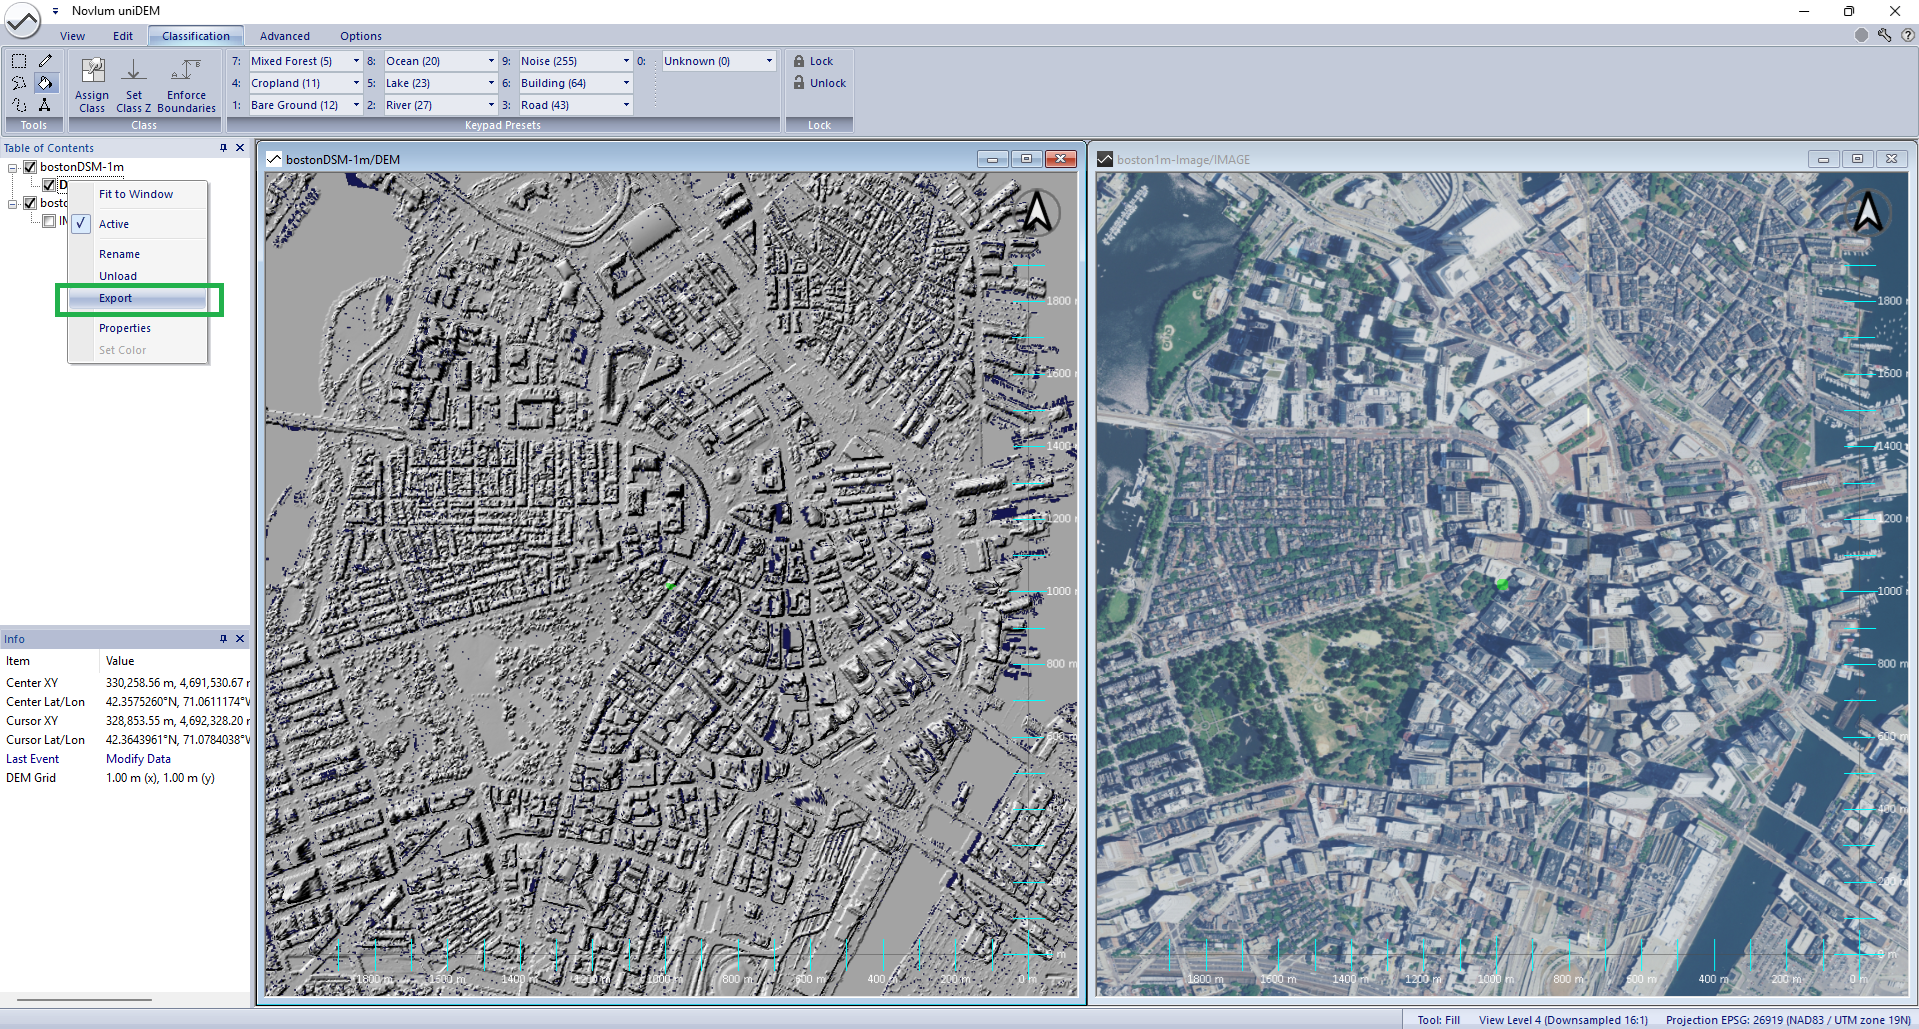Choose Unload from context menu
The width and height of the screenshot is (1919, 1029).
[138, 276]
